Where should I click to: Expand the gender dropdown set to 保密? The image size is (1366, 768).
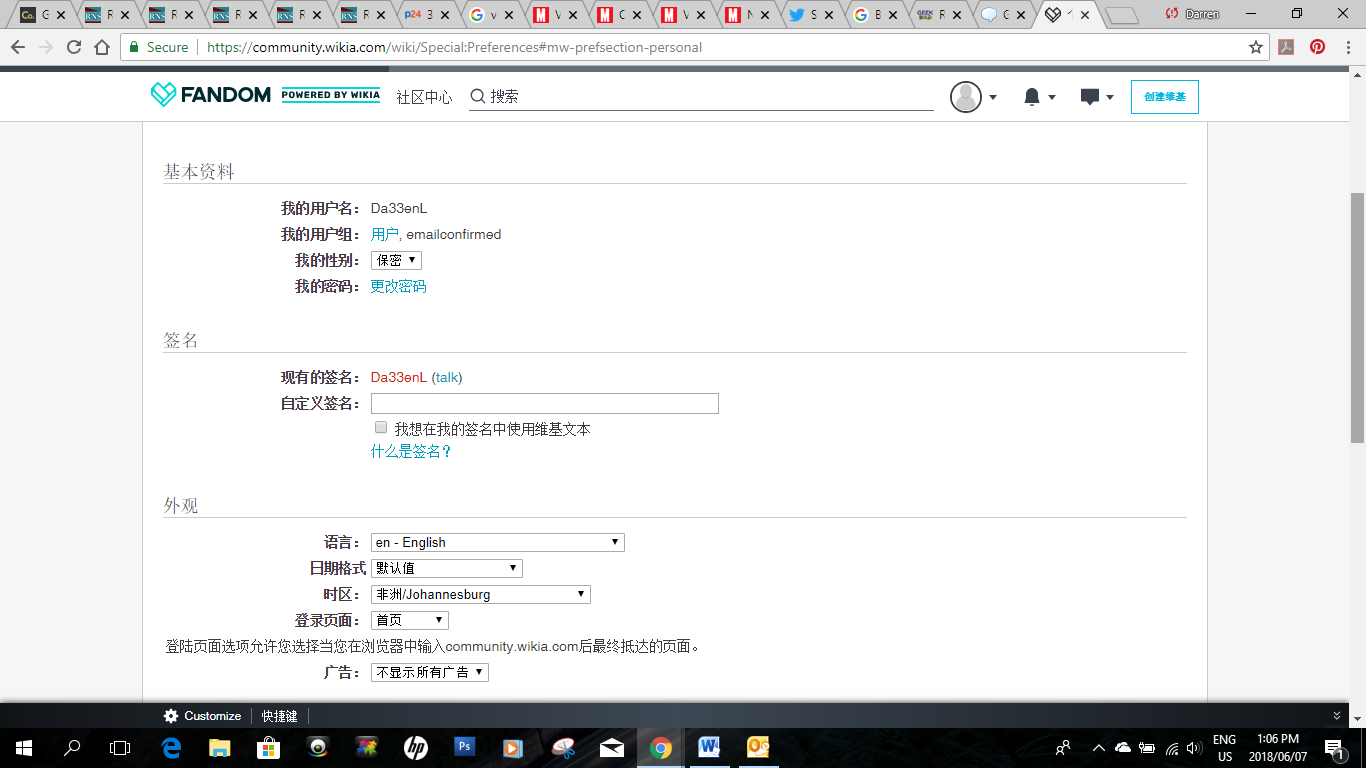point(396,260)
